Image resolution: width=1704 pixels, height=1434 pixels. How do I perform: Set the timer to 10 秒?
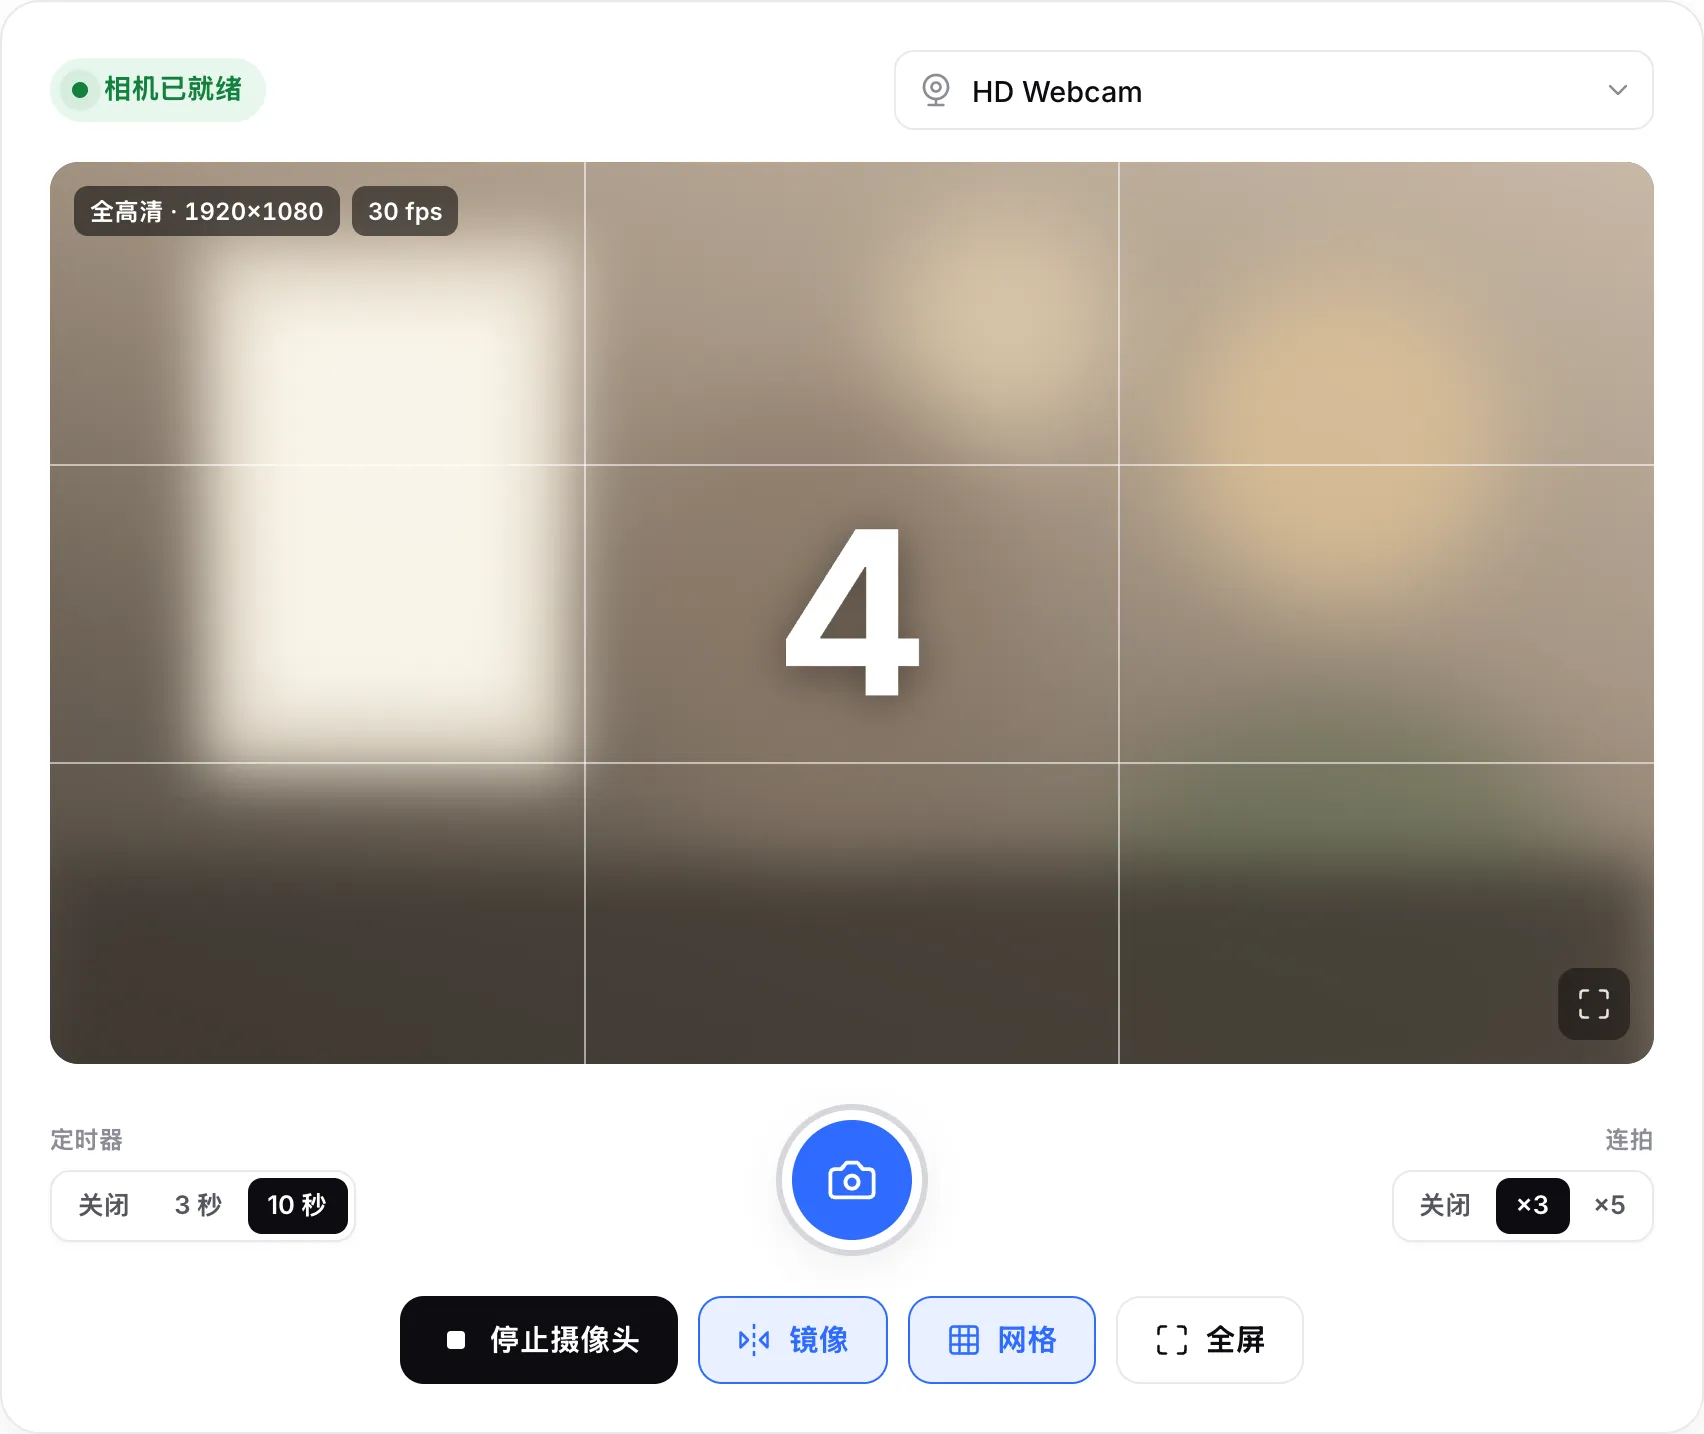pyautogui.click(x=297, y=1206)
